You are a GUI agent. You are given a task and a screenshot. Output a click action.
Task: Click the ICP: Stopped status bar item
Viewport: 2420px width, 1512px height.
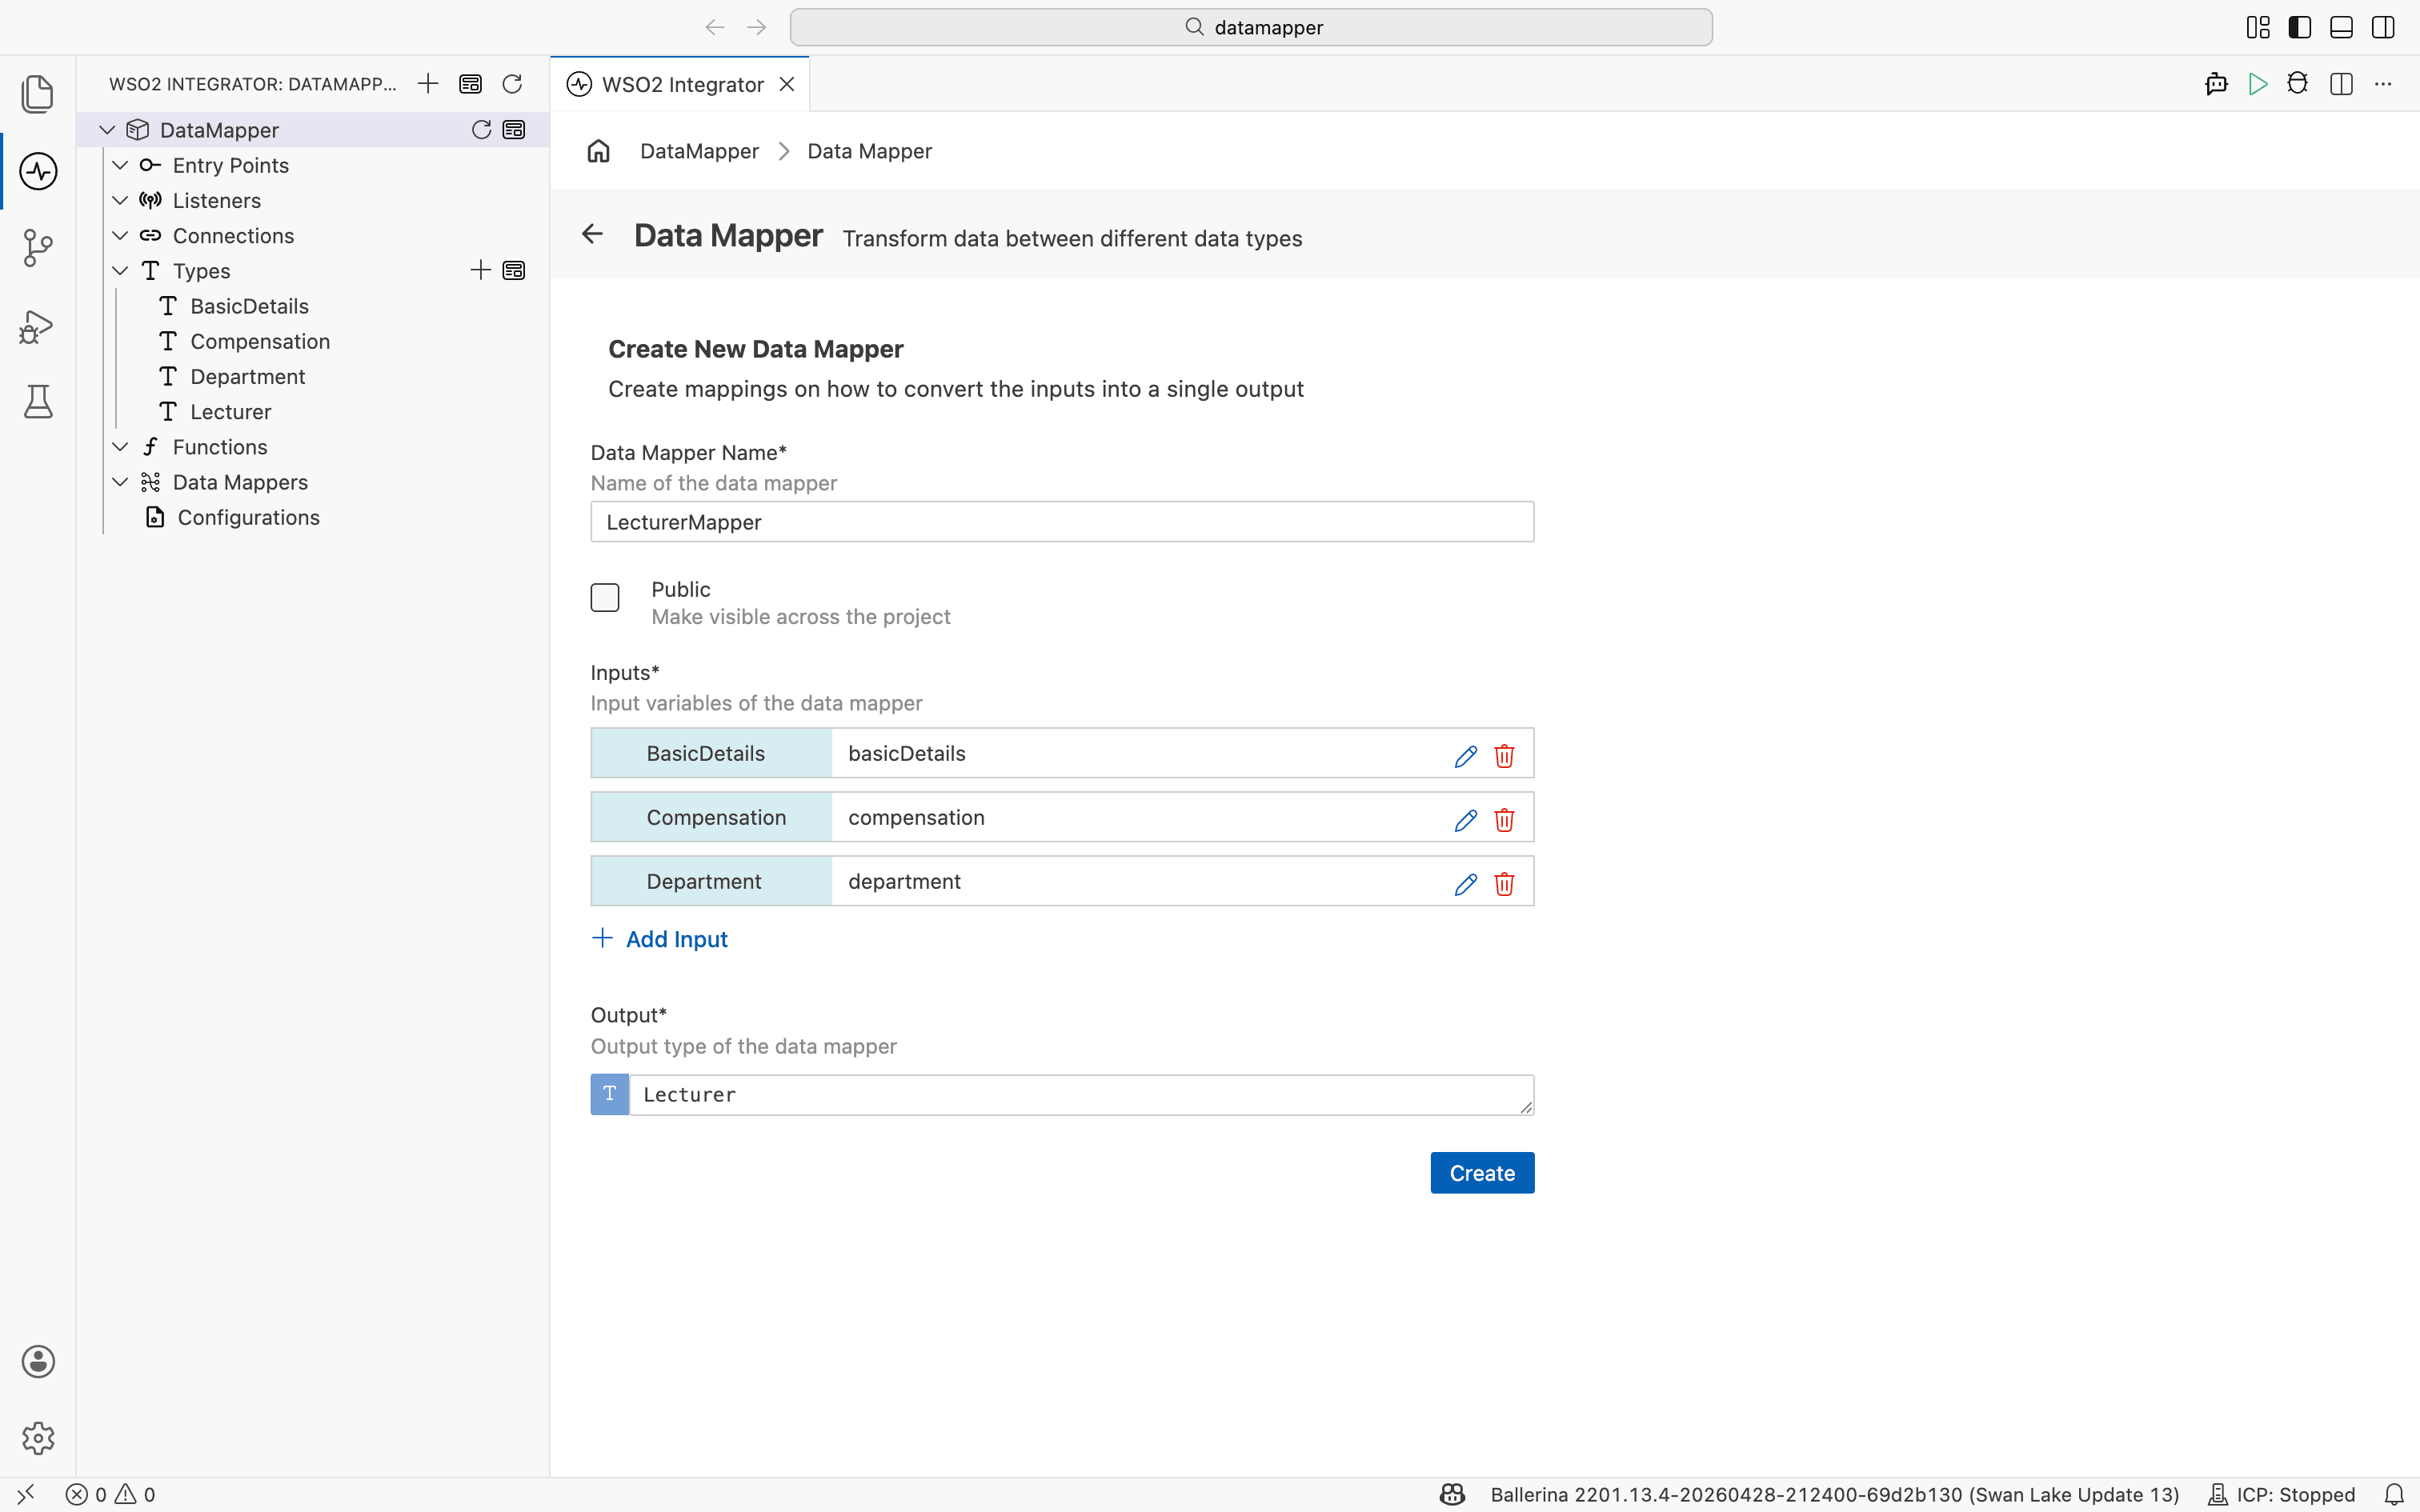click(x=2281, y=1494)
